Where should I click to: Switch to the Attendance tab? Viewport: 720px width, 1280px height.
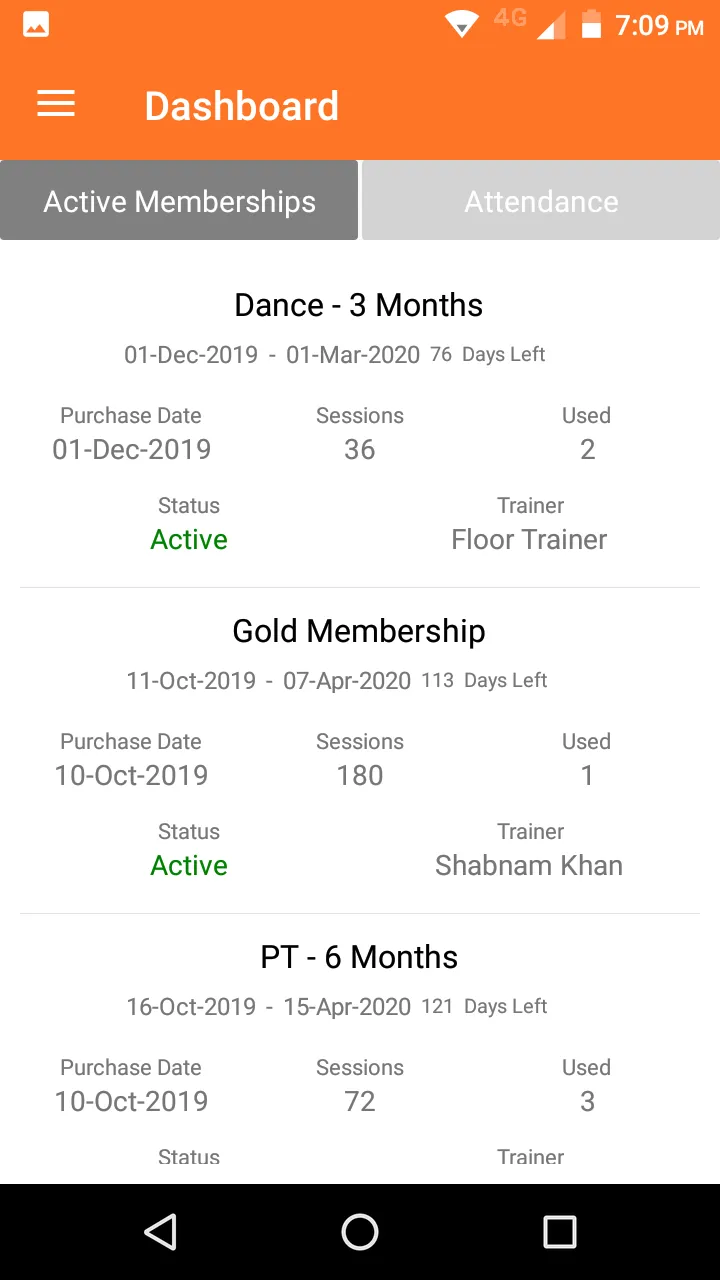[541, 201]
